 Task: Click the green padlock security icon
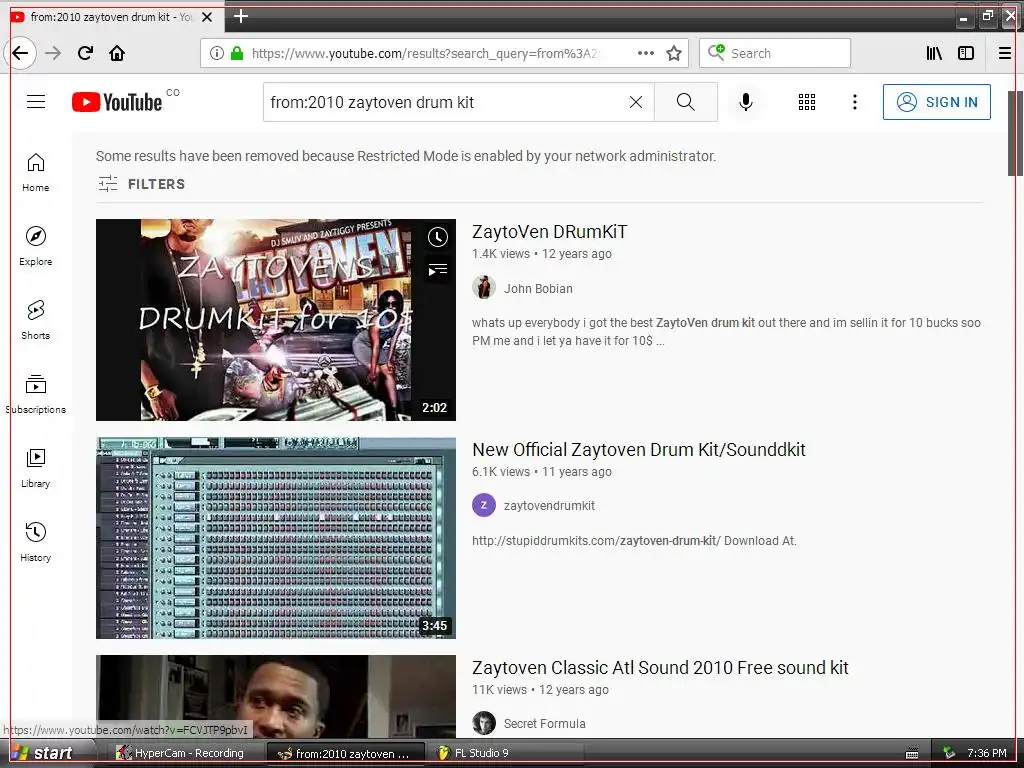coord(237,53)
